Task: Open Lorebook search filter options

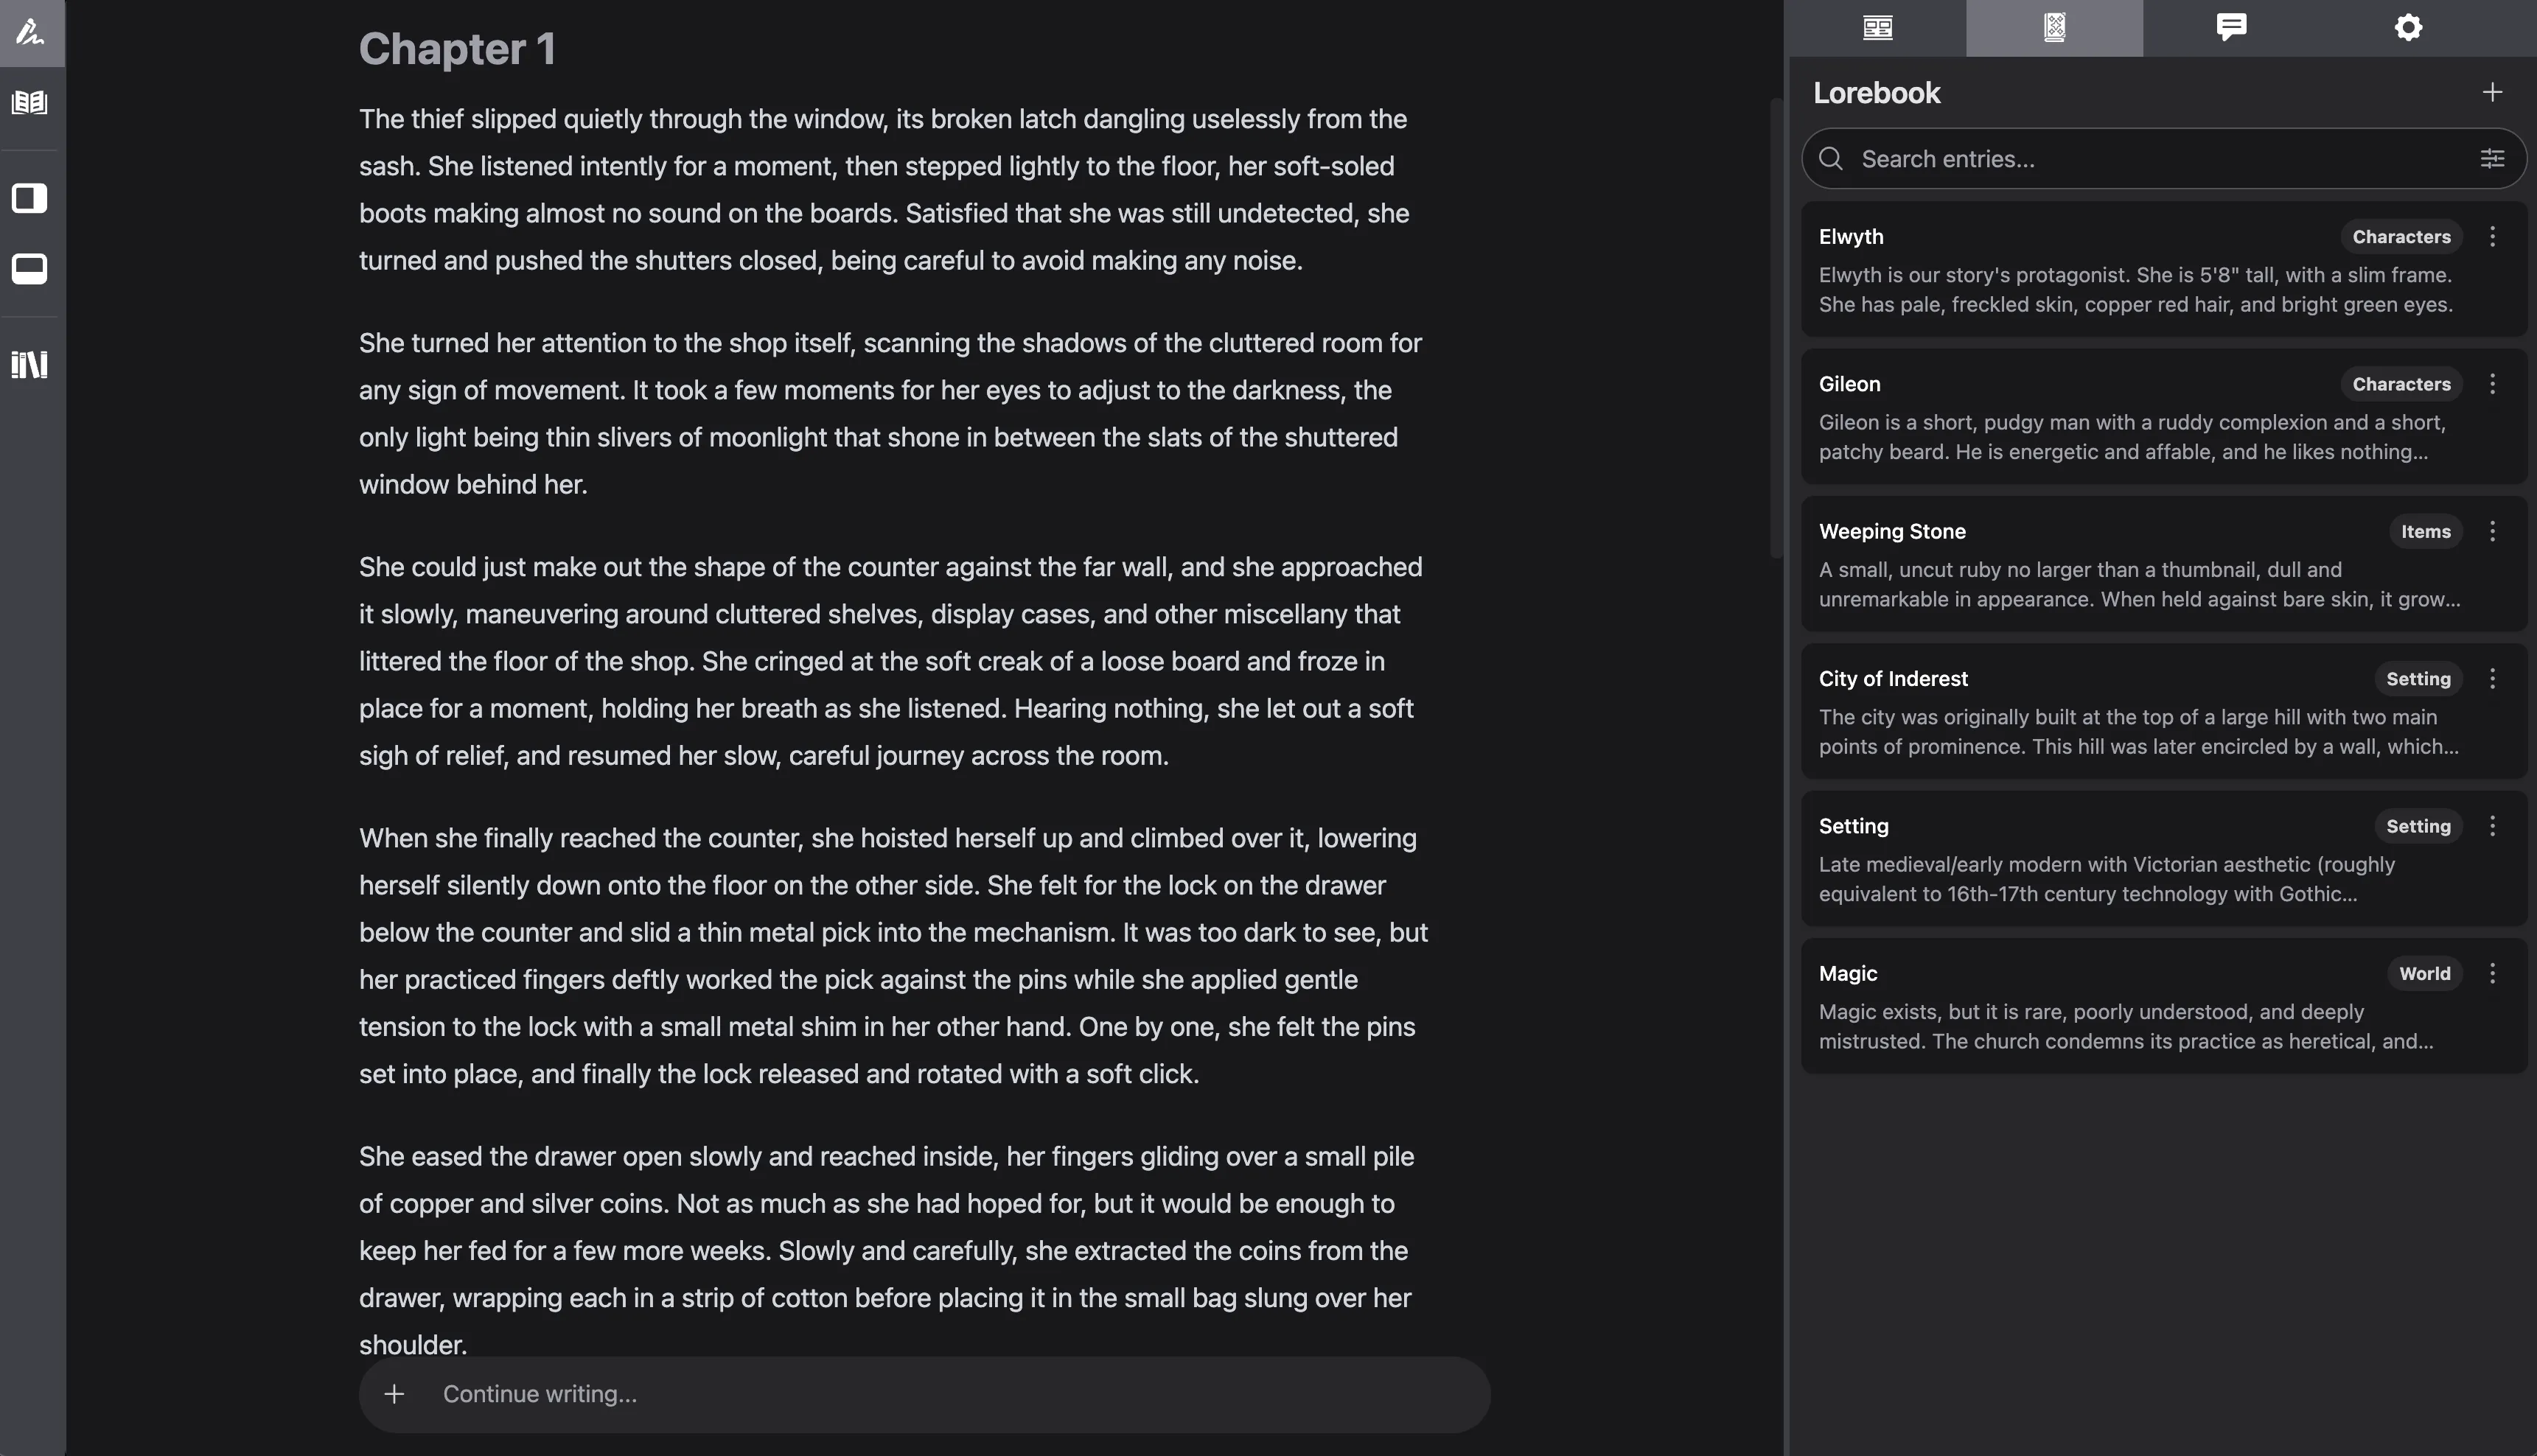Action: coord(2492,158)
